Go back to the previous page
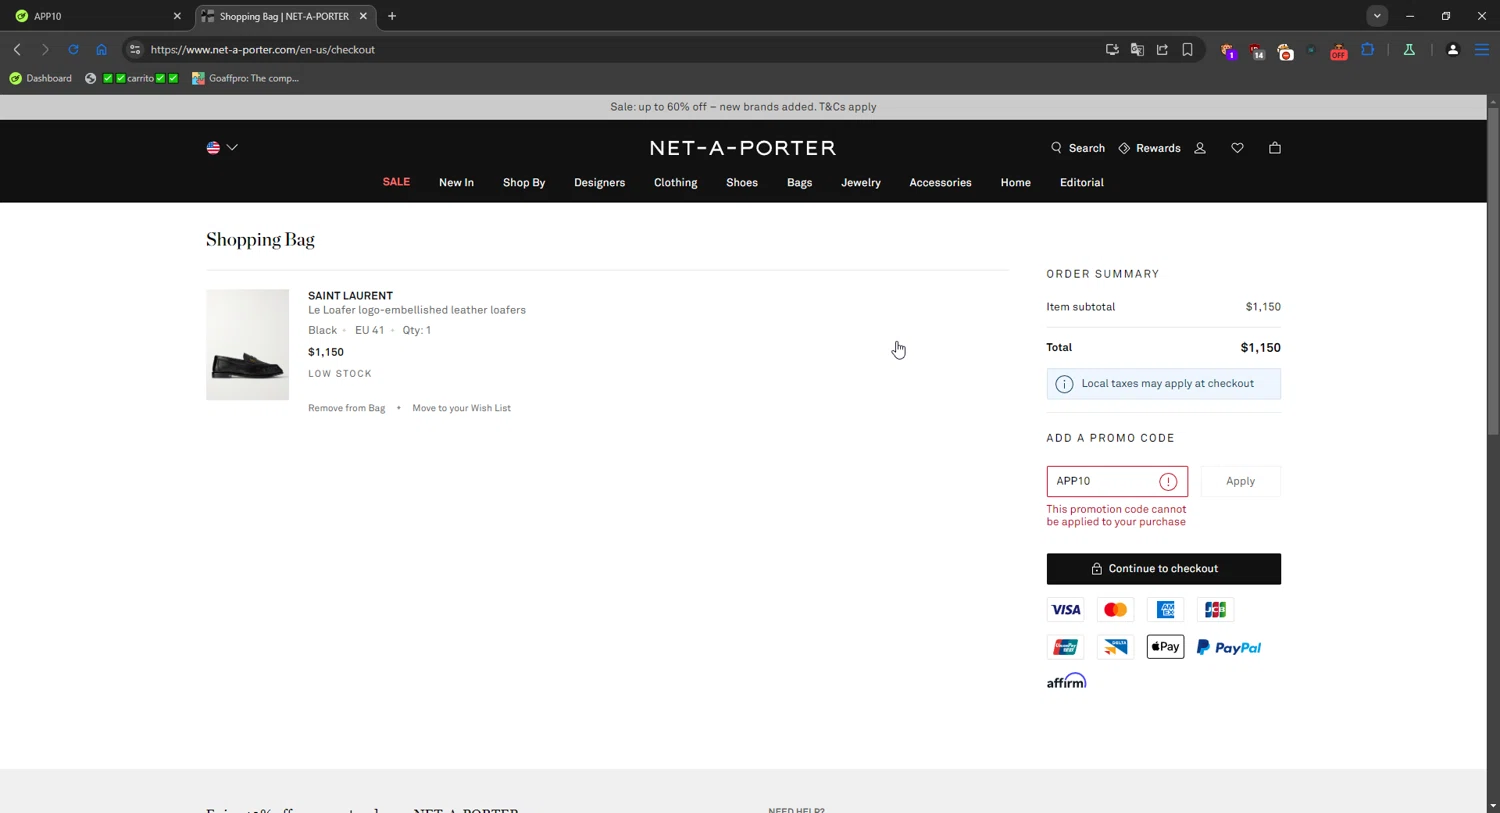 pyautogui.click(x=17, y=49)
